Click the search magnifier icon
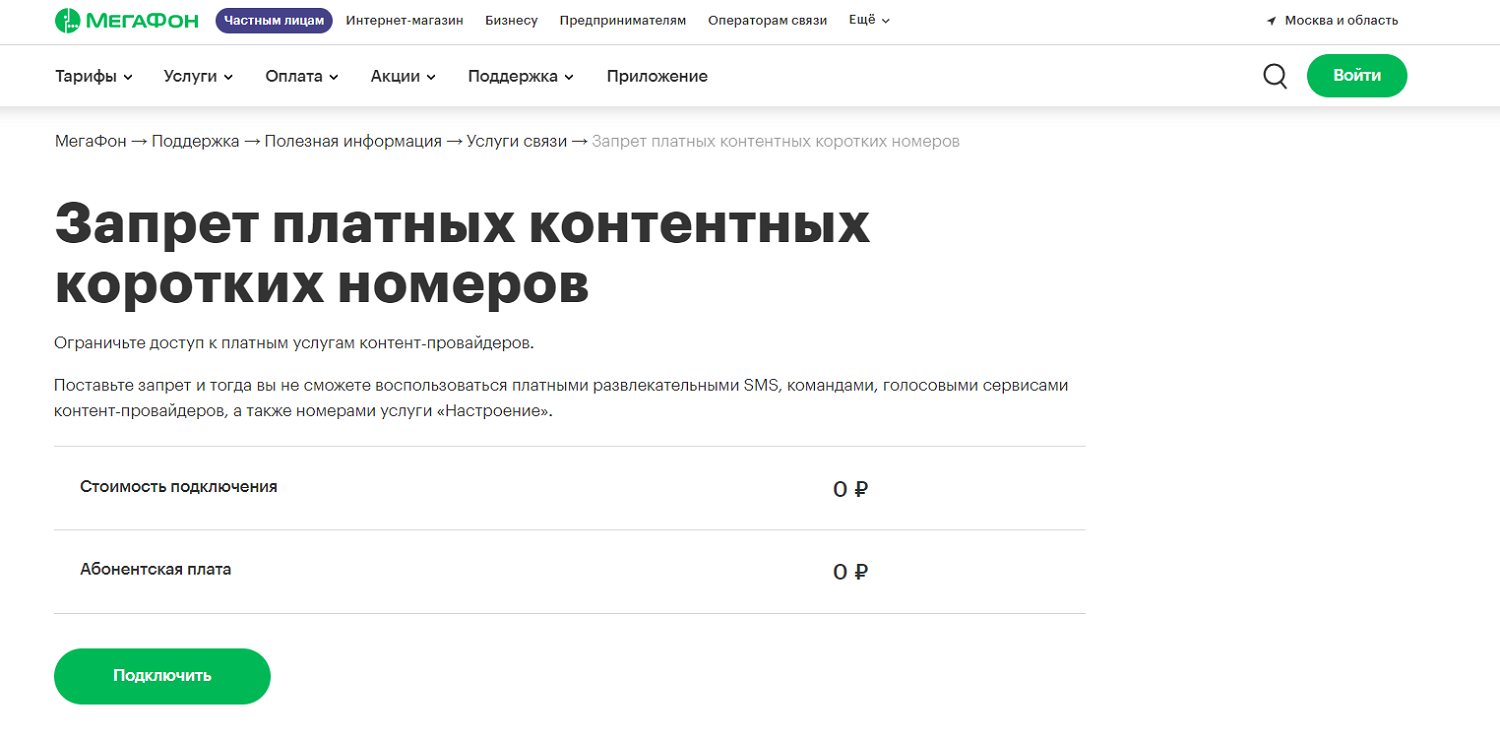Image resolution: width=1500 pixels, height=736 pixels. pos(1275,76)
